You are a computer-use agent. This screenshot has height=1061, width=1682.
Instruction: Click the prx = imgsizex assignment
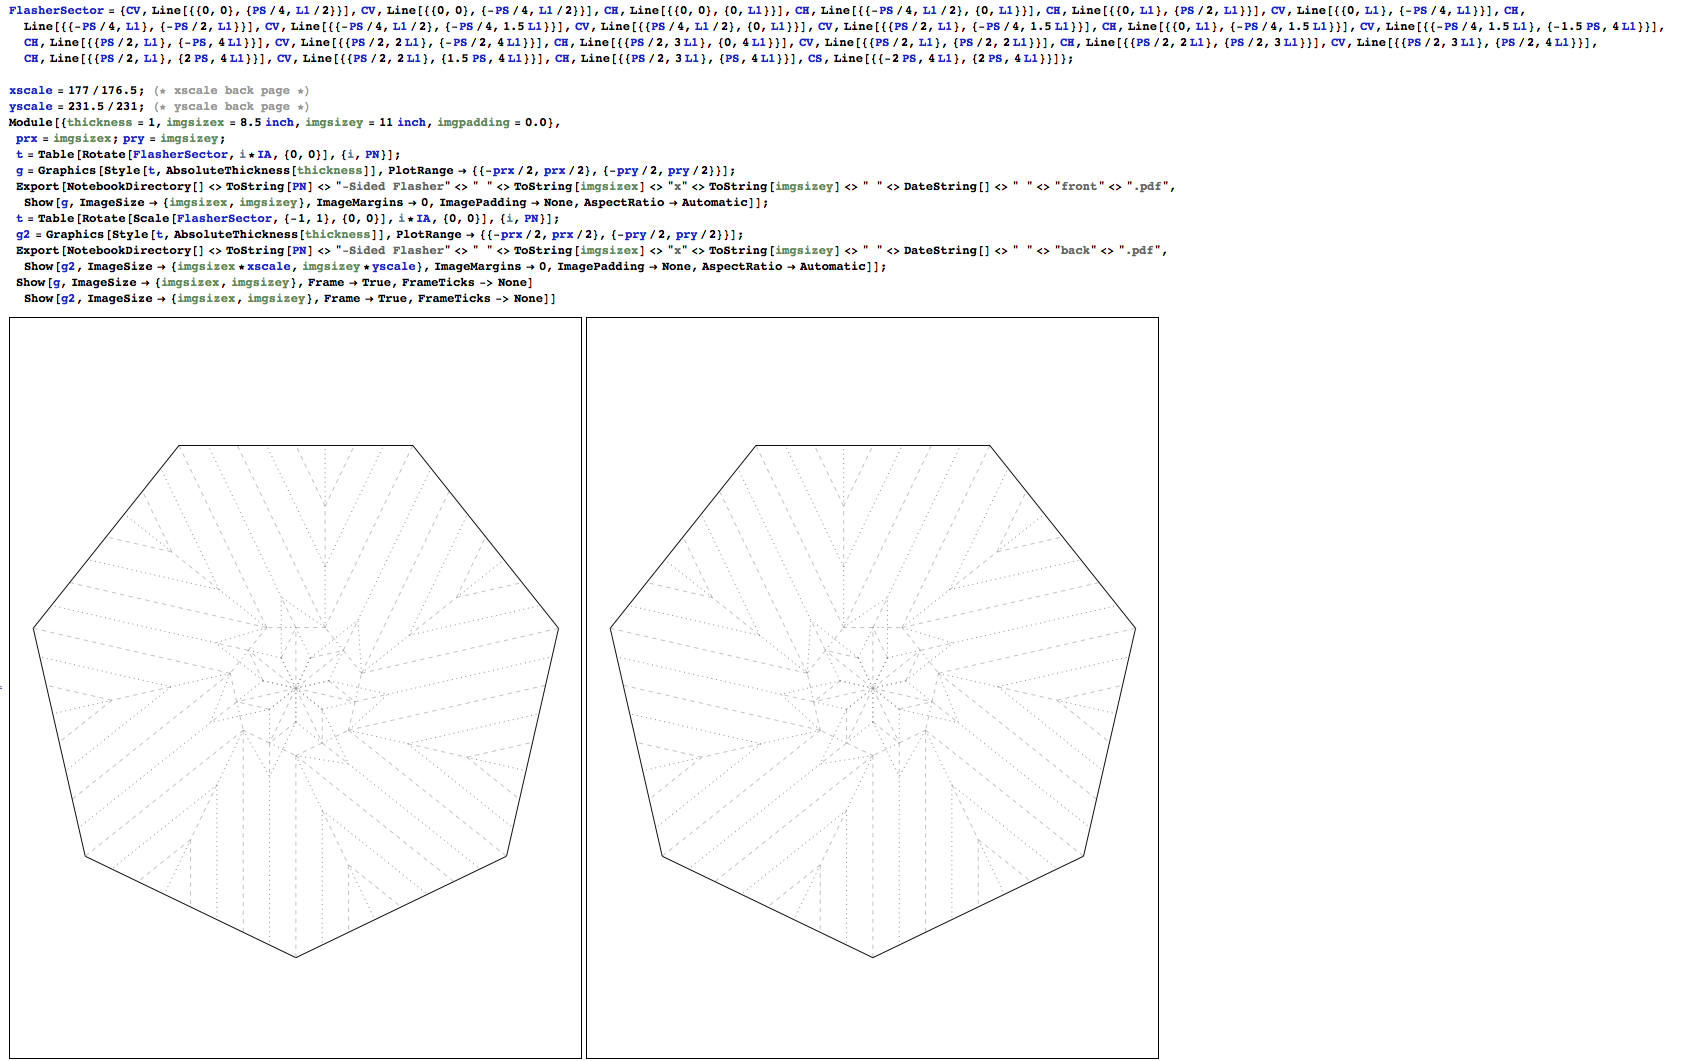click(x=65, y=138)
